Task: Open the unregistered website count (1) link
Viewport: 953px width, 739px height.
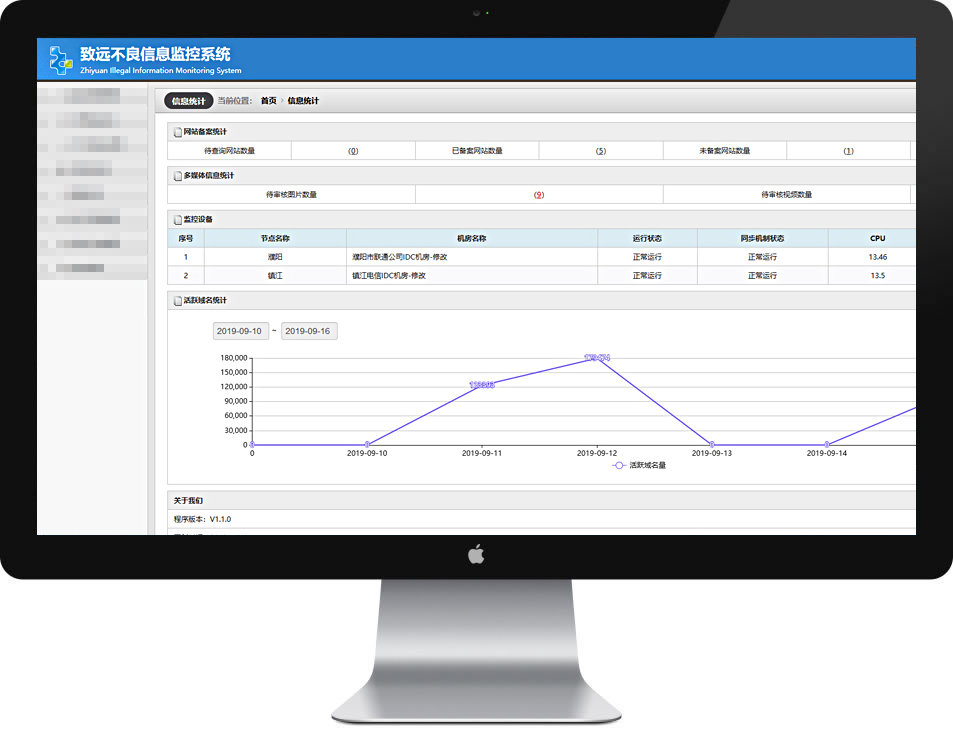Action: tap(848, 151)
